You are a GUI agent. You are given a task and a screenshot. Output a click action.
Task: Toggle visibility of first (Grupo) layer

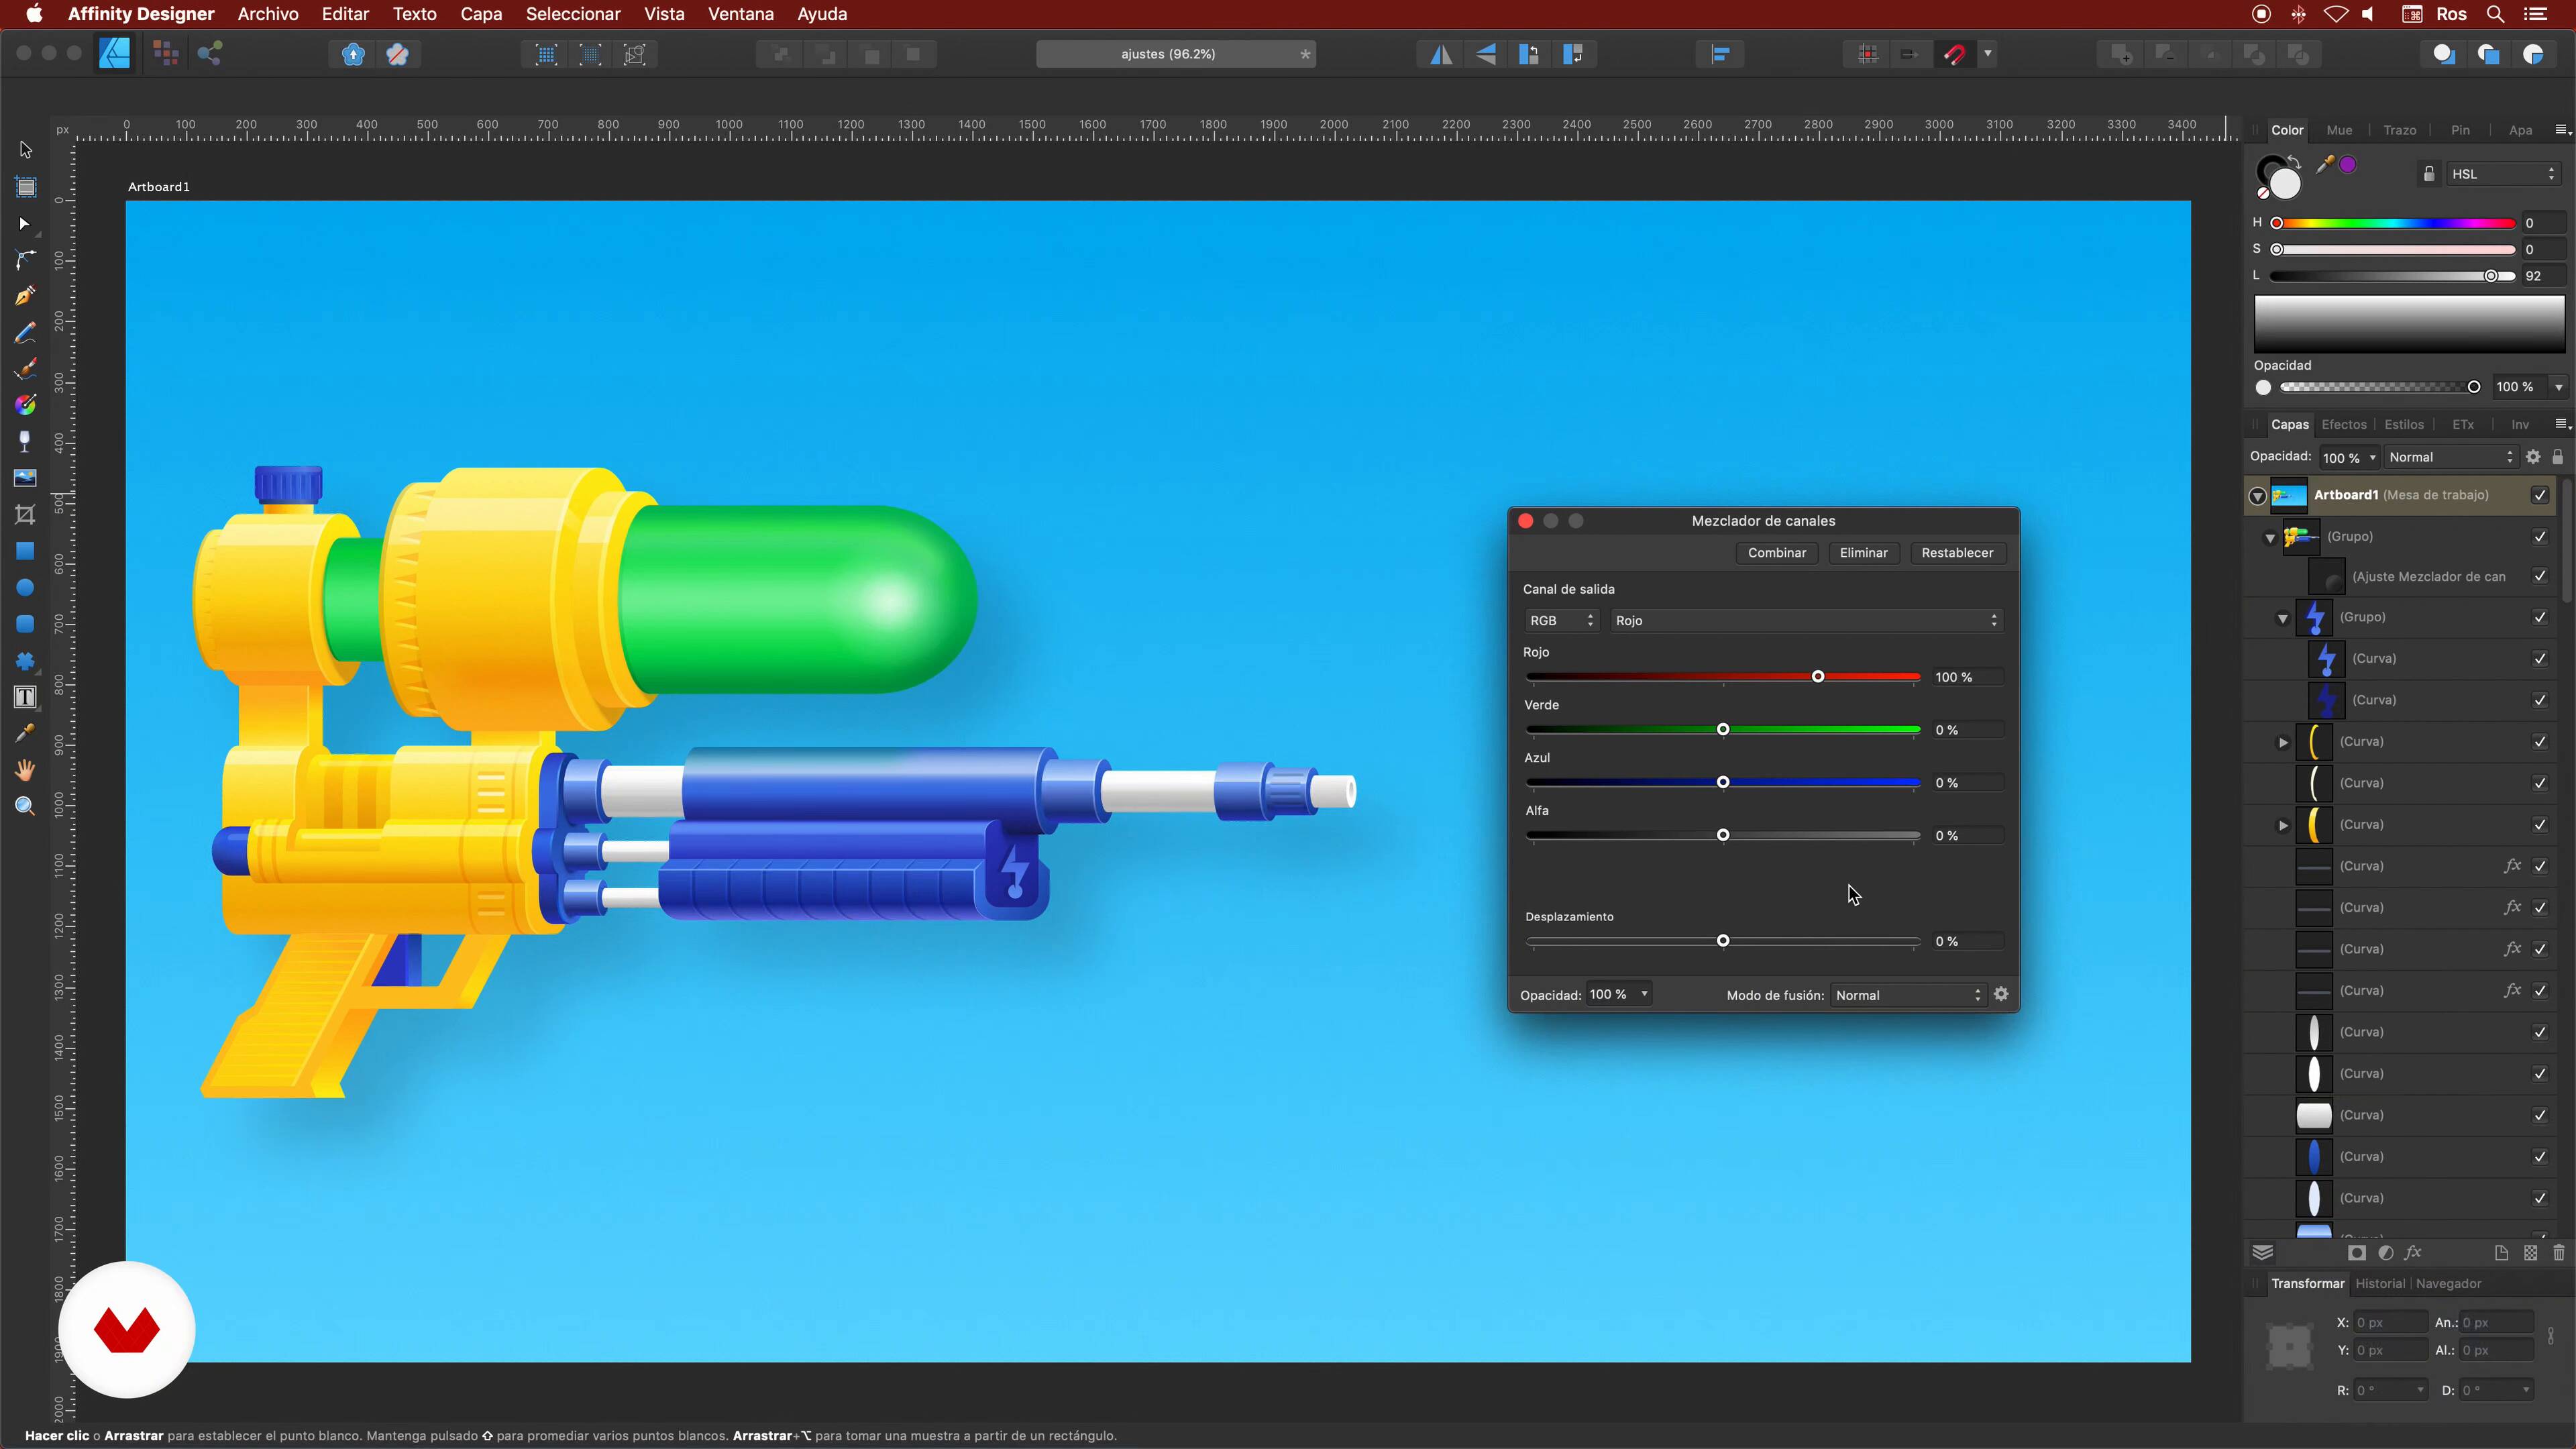pyautogui.click(x=2540, y=537)
